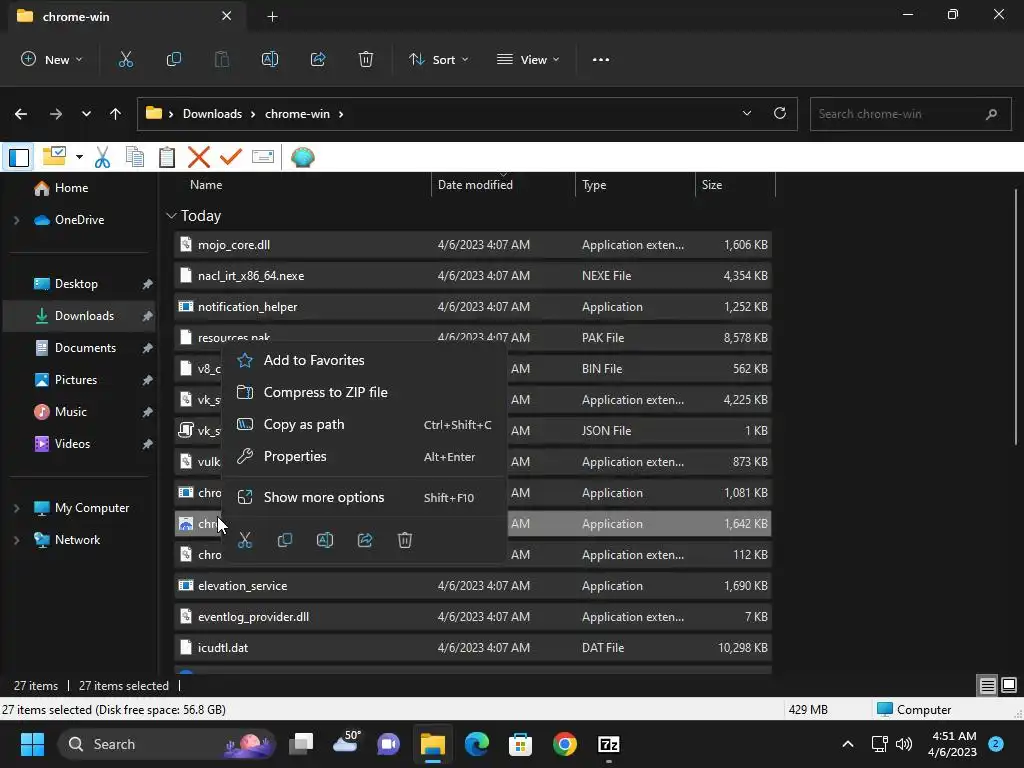
Task: Click the chrome-win tab
Action: tap(125, 16)
